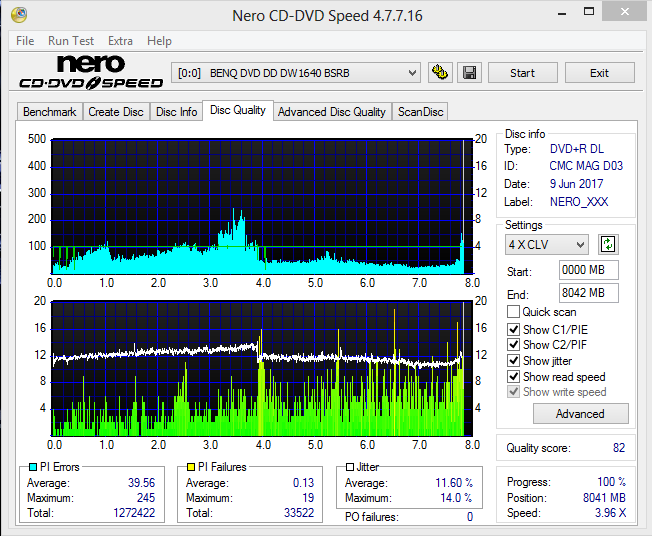Open the Extra menu

pos(120,41)
